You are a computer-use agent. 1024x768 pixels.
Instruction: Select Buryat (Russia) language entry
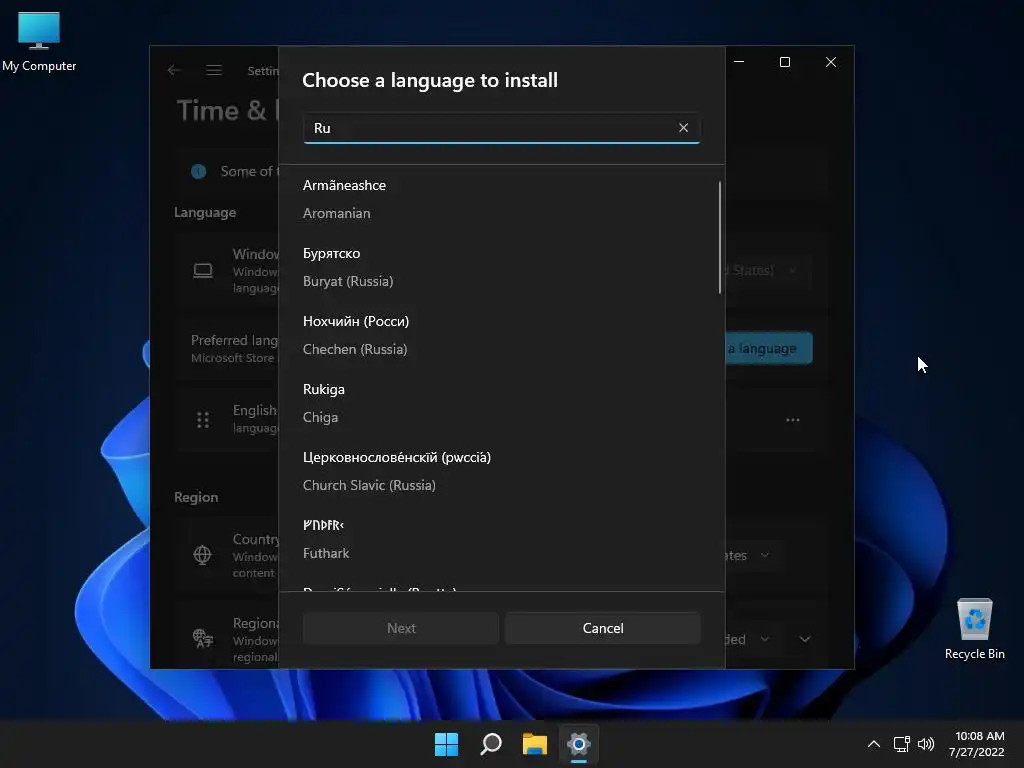501,267
